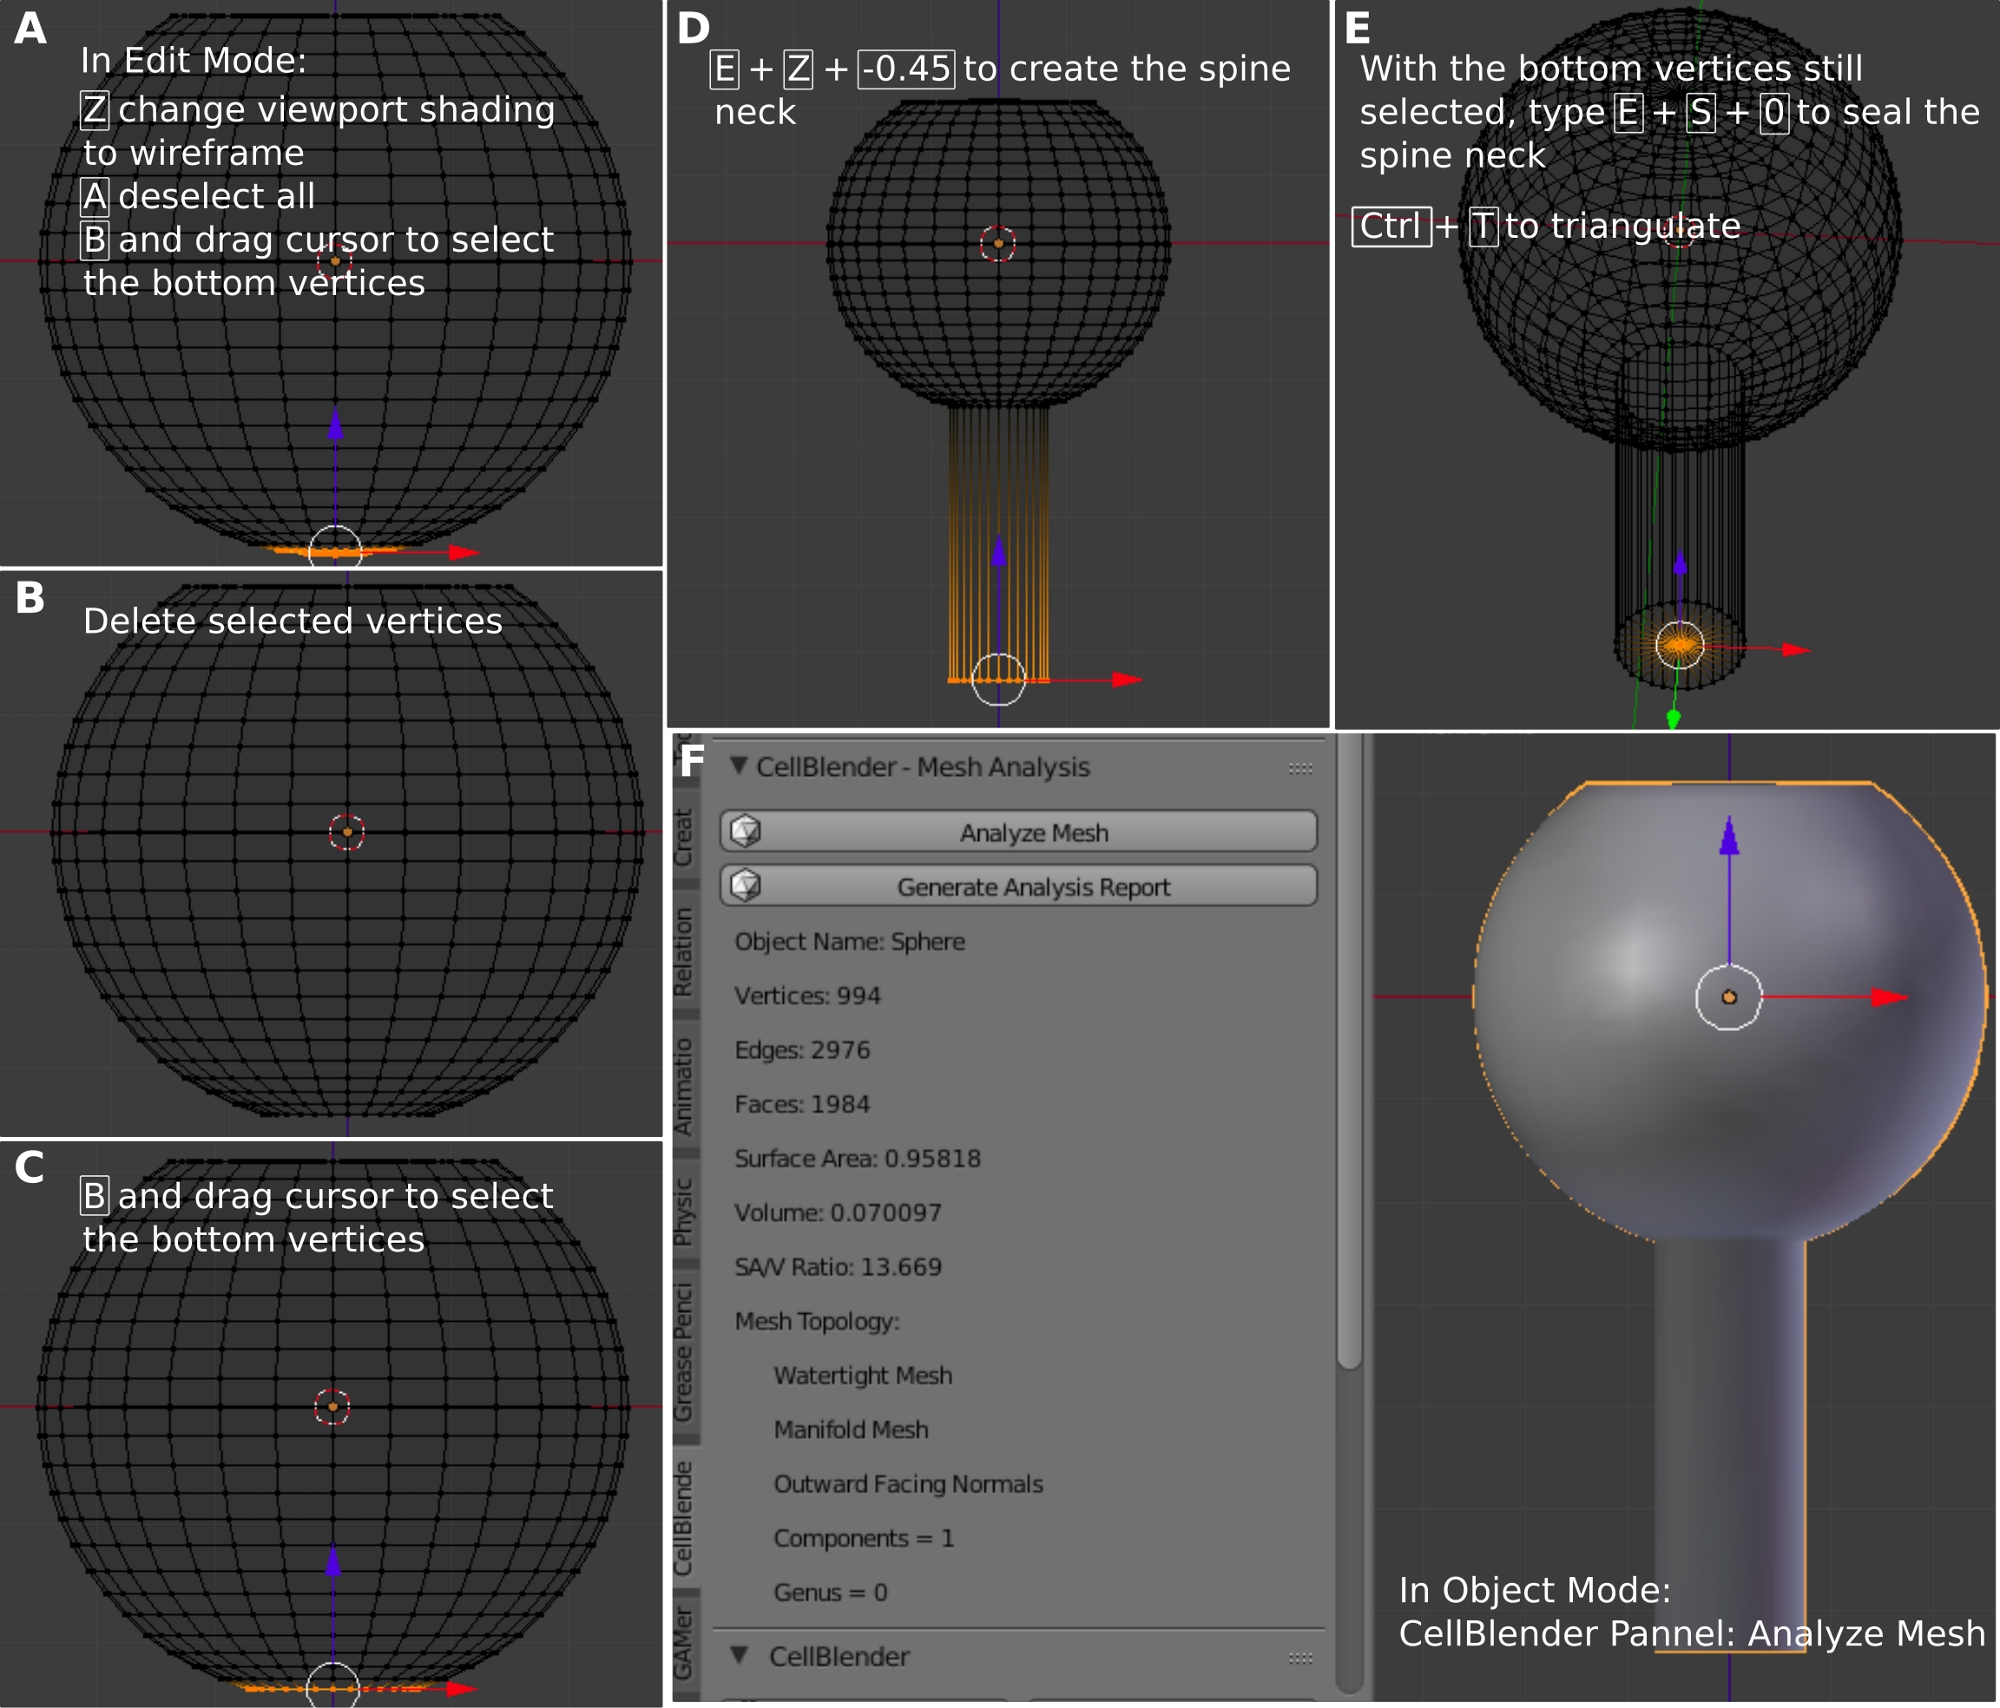The image size is (2000, 1708).
Task: Select the Creat vertical tab
Action: pos(683,838)
